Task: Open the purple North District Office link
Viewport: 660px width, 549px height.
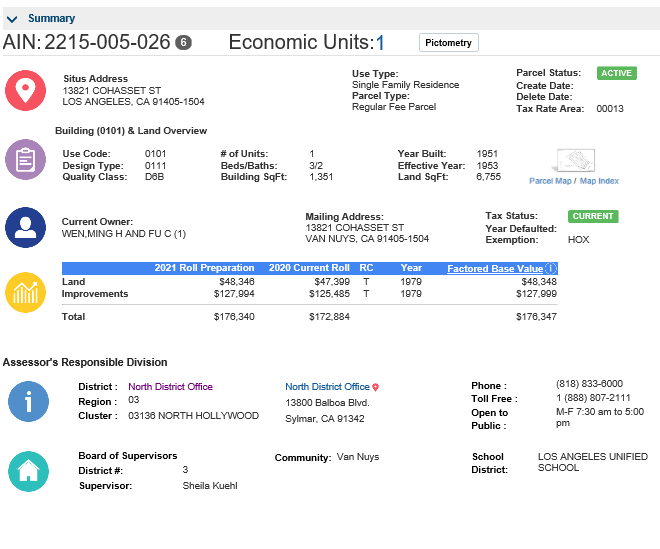Action: point(170,386)
